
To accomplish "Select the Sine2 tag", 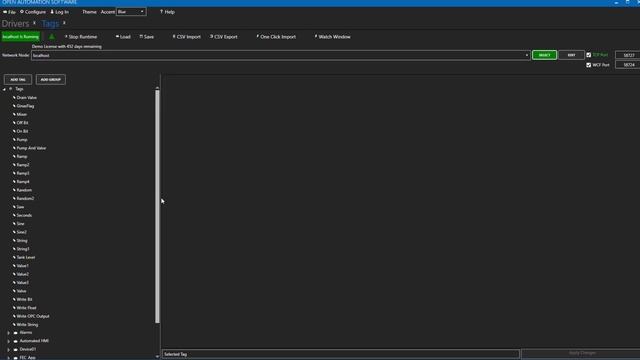I will click(x=22, y=232).
